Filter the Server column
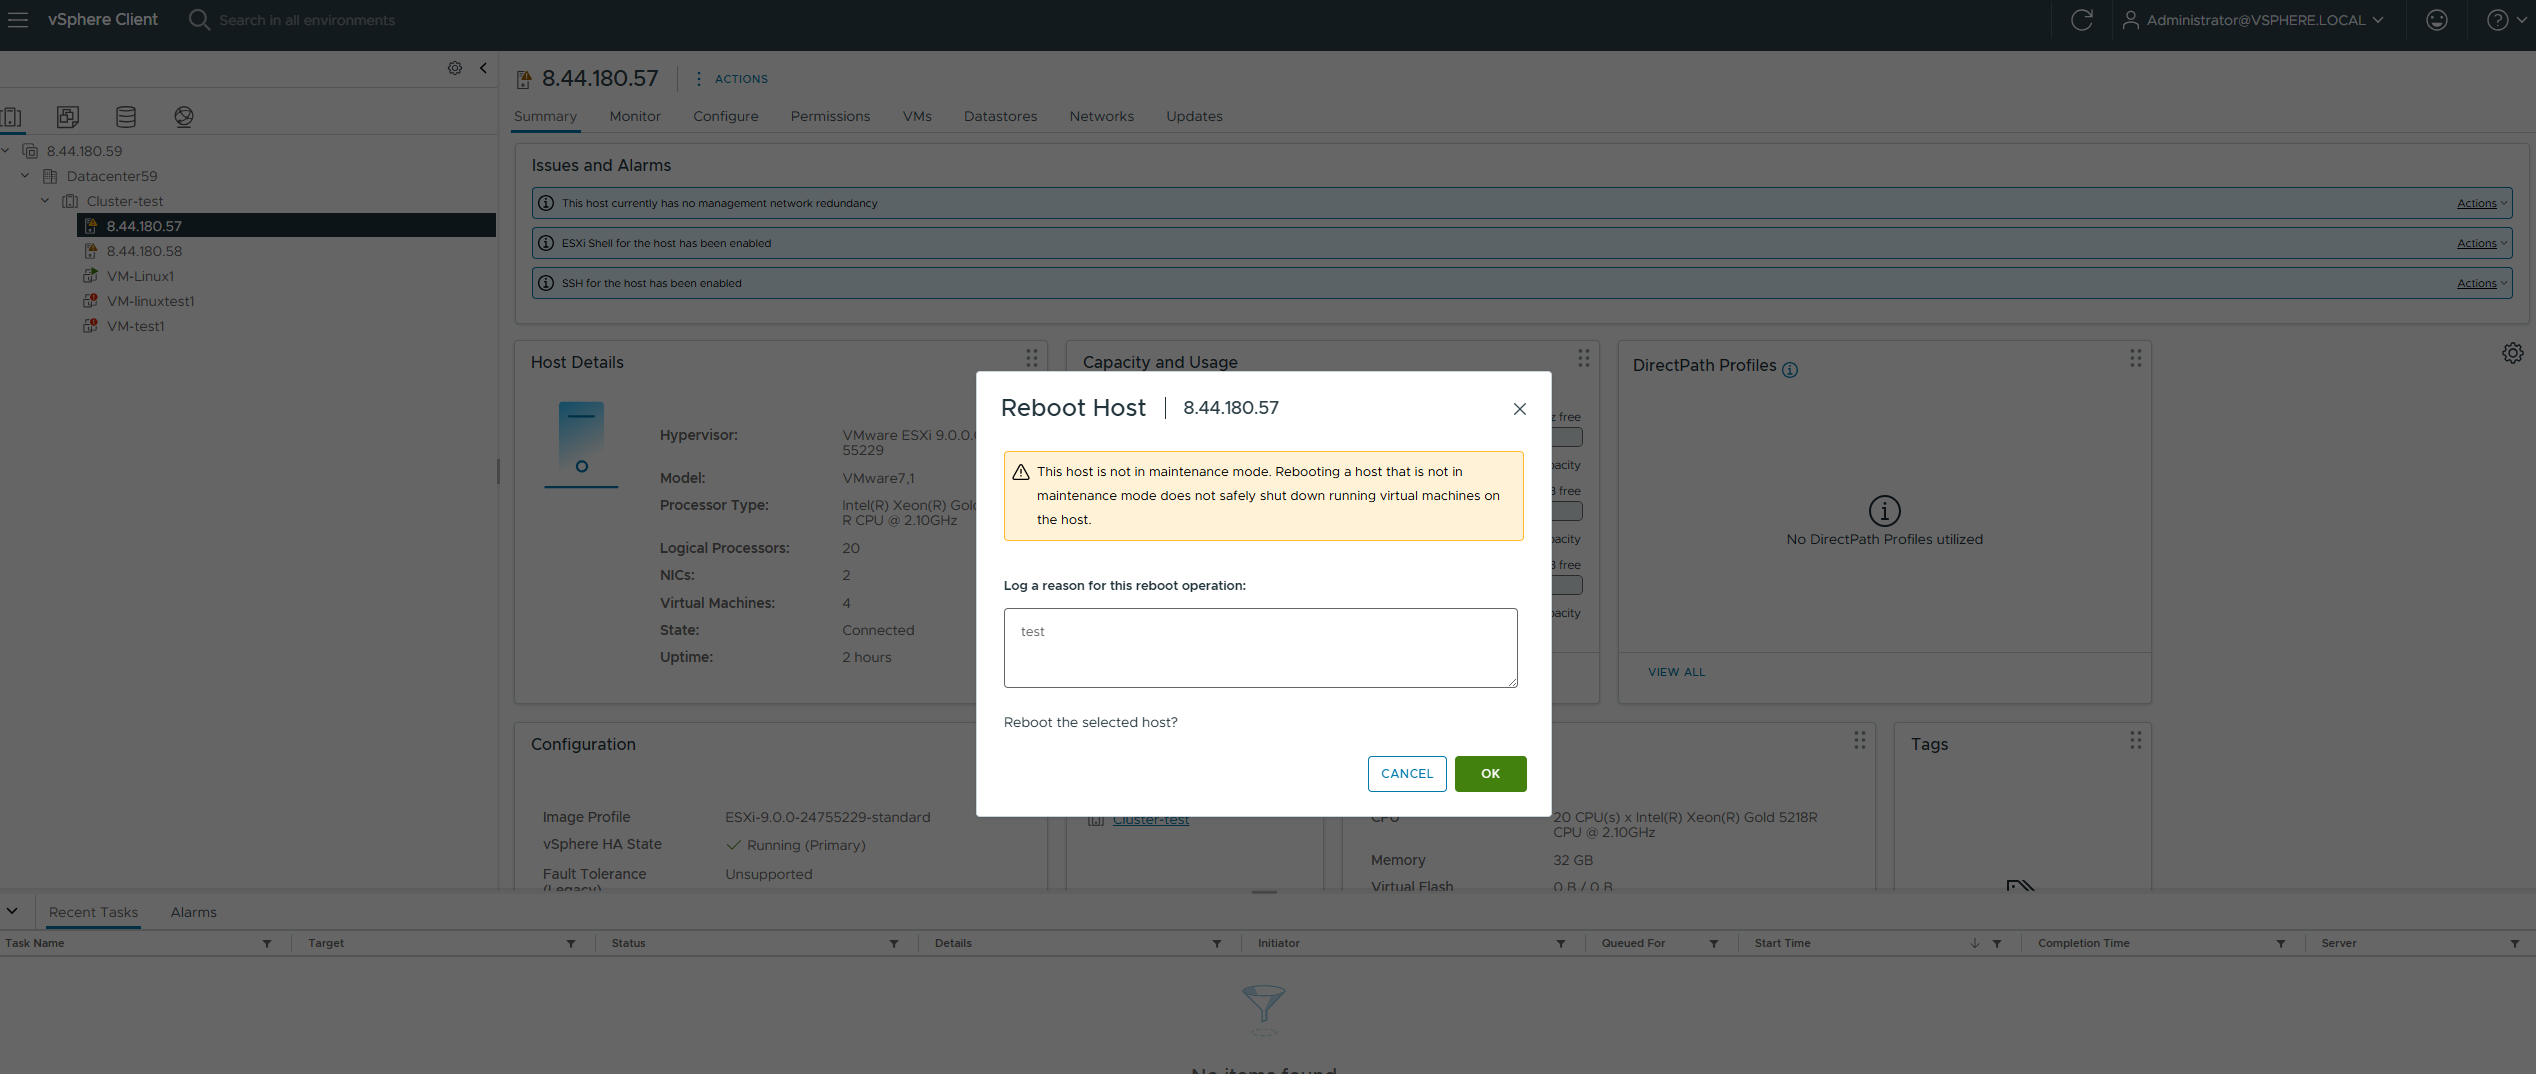Screen dimensions: 2536x1074 point(2515,943)
